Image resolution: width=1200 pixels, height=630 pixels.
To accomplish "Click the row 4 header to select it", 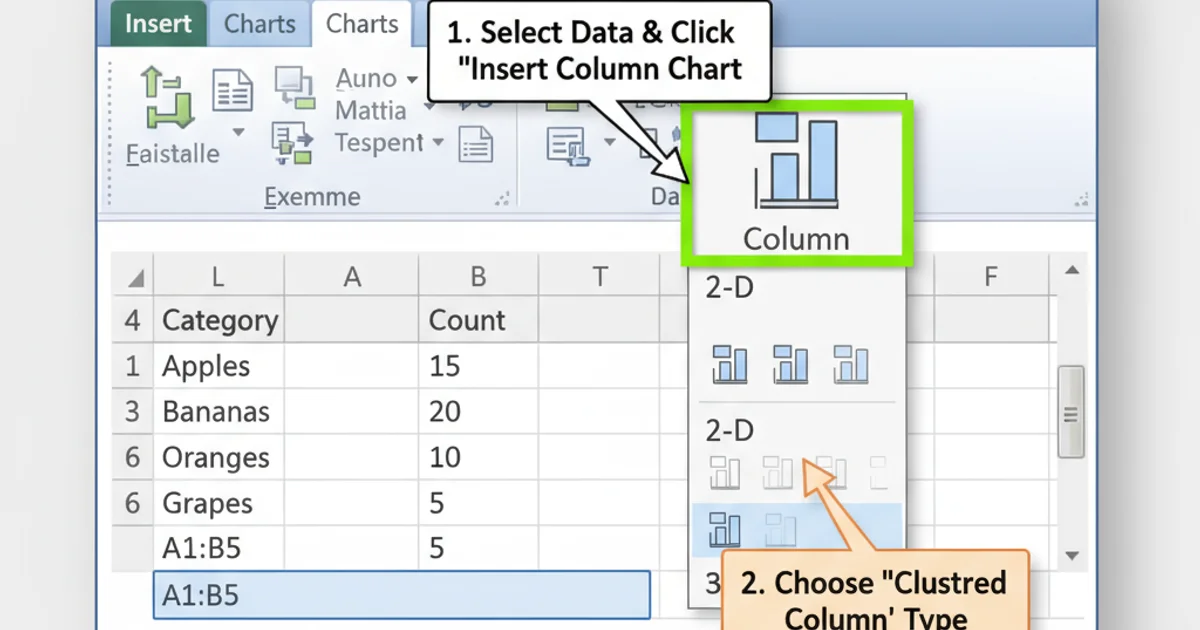I will (133, 320).
